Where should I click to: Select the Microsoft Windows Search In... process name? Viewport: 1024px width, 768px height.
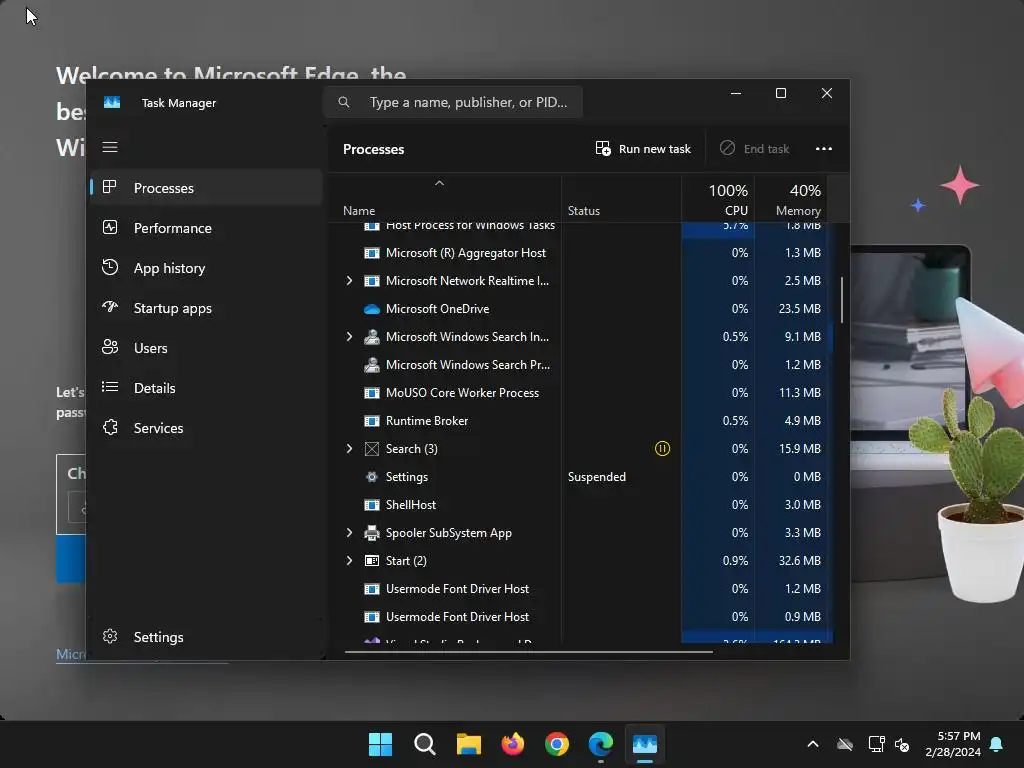pyautogui.click(x=467, y=337)
